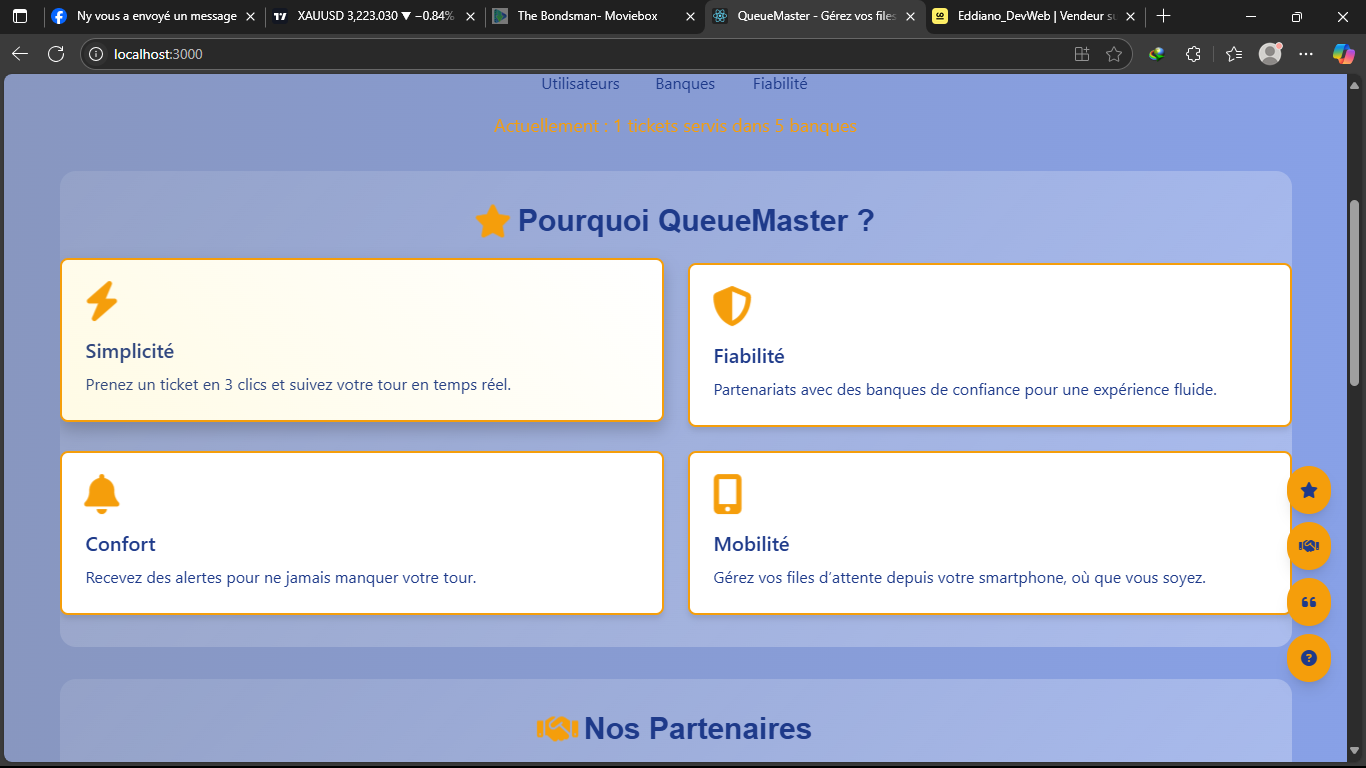The width and height of the screenshot is (1366, 768).
Task: Click the floating star shortcut button
Action: click(1309, 490)
